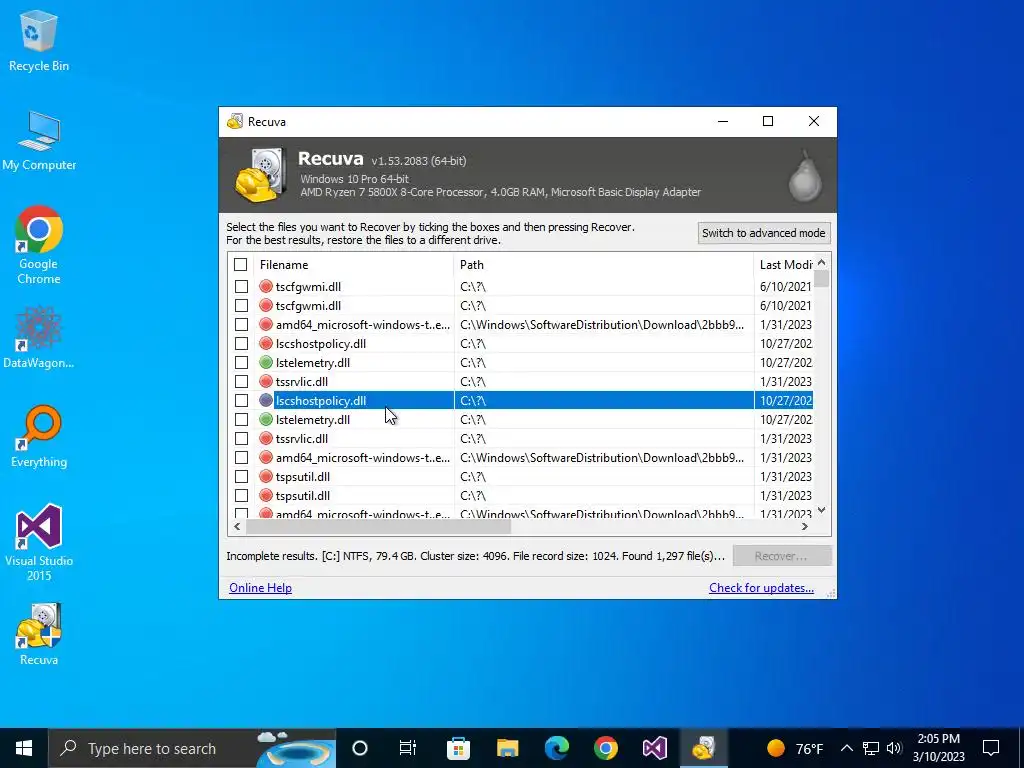
Task: Click the news and interests weather image on taskbar
Action: pyautogui.click(x=296, y=748)
